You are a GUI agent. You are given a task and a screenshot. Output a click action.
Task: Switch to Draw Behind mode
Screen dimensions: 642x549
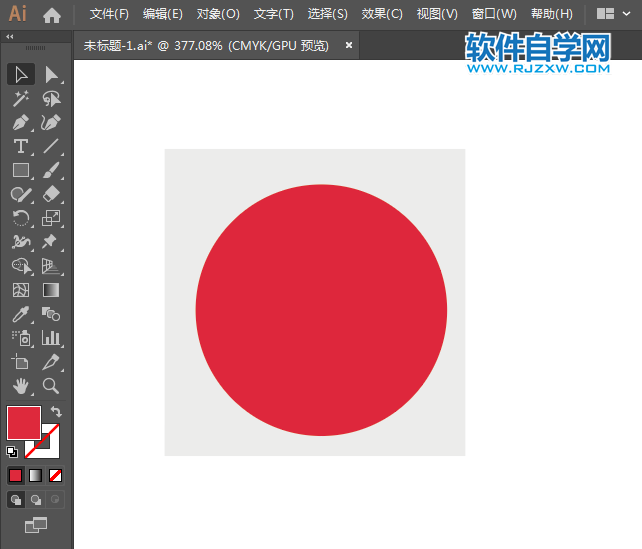click(36, 499)
